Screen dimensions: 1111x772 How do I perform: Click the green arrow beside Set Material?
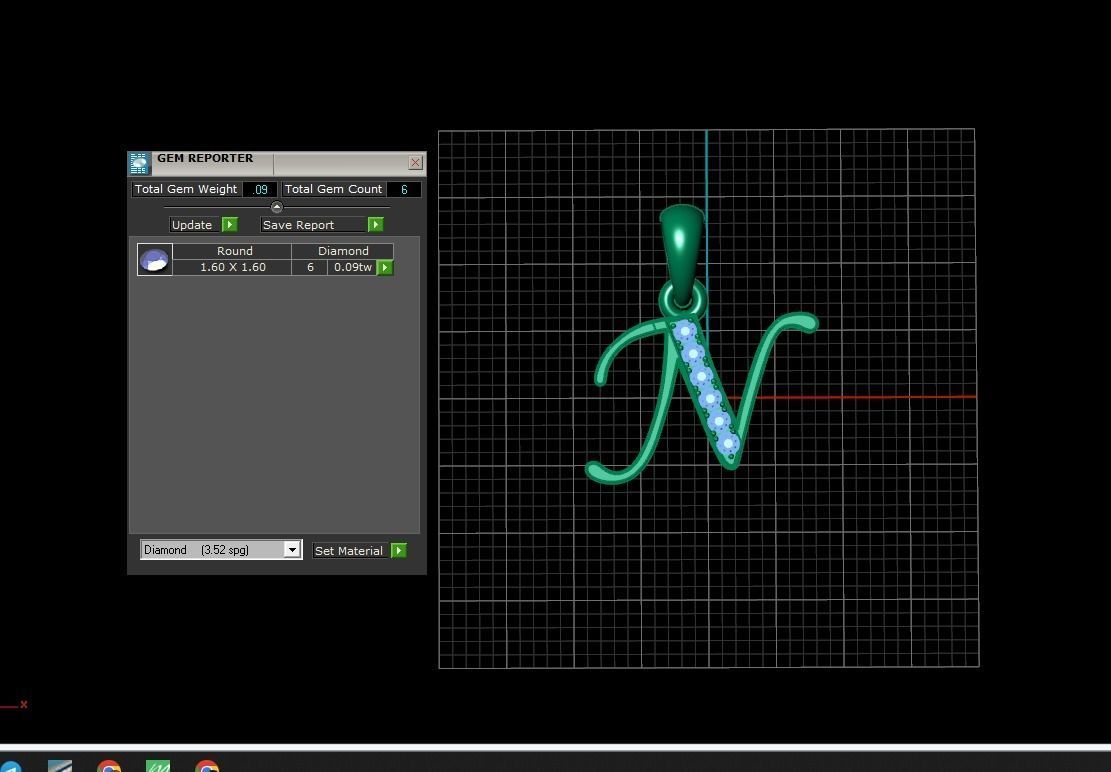click(x=399, y=550)
